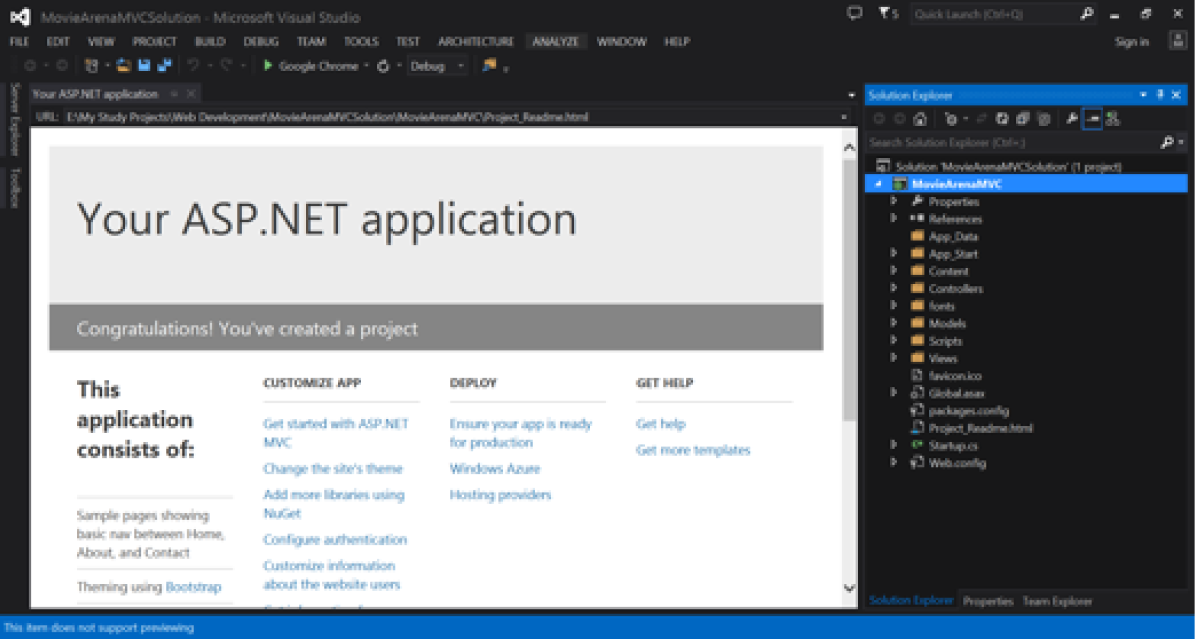Image resolution: width=1196 pixels, height=639 pixels.
Task: Click the page's vertical scrollbar down arrow
Action: coord(849,588)
